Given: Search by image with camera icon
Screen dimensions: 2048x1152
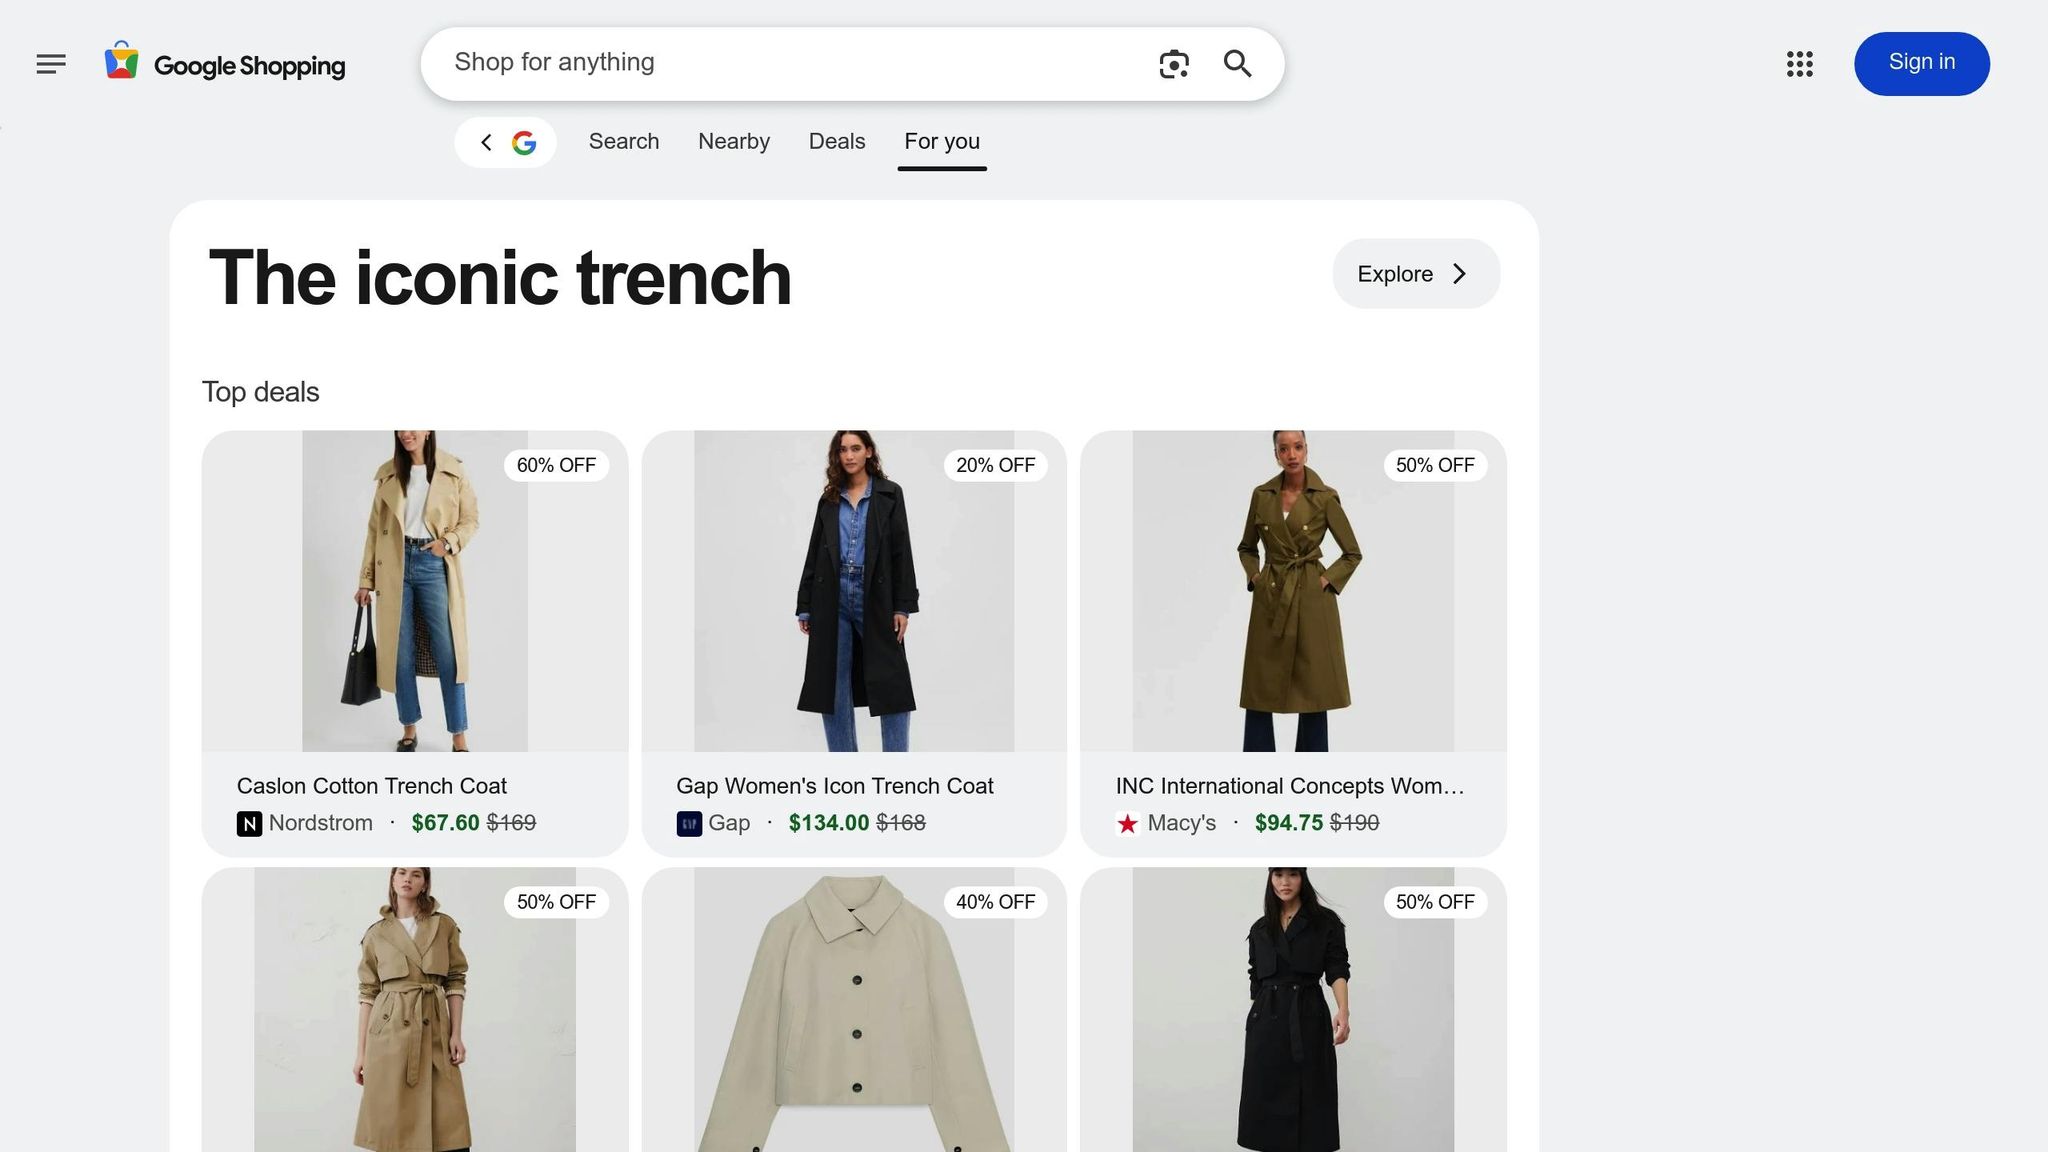Looking at the screenshot, I should pyautogui.click(x=1174, y=64).
